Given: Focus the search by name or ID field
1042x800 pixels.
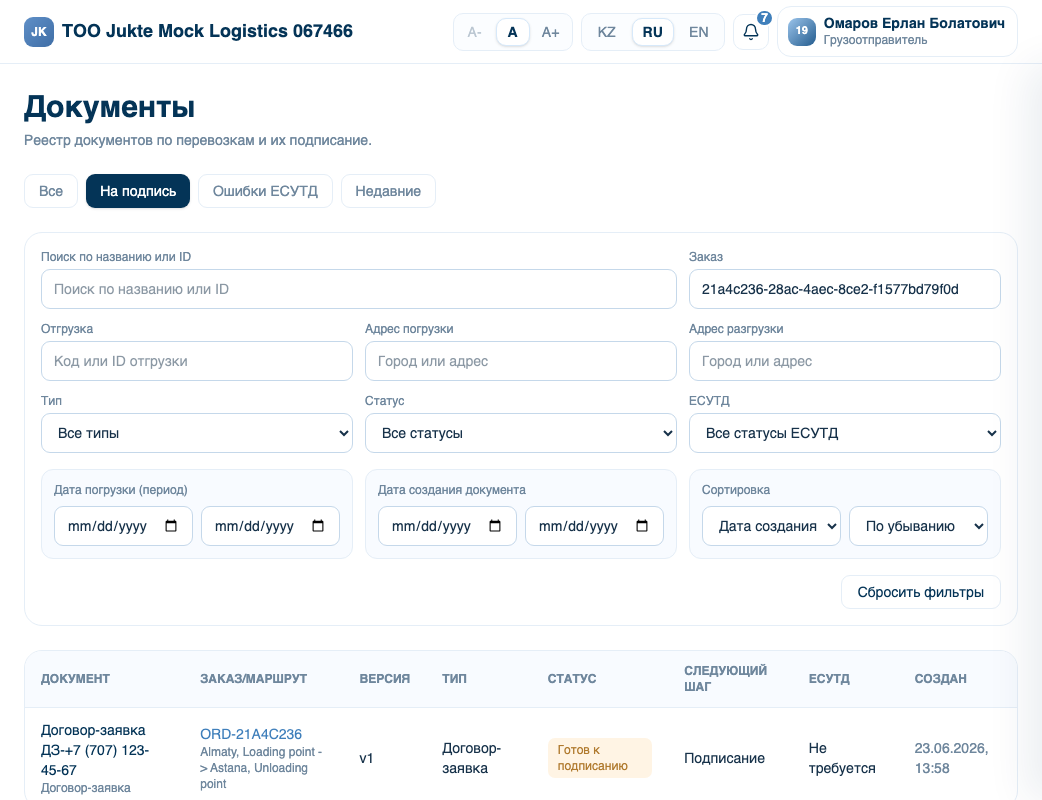Looking at the screenshot, I should tap(359, 289).
